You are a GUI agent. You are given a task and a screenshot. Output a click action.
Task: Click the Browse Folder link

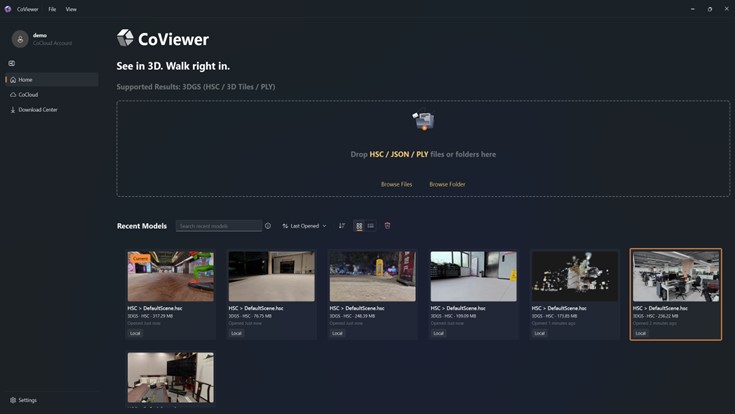pyautogui.click(x=447, y=184)
